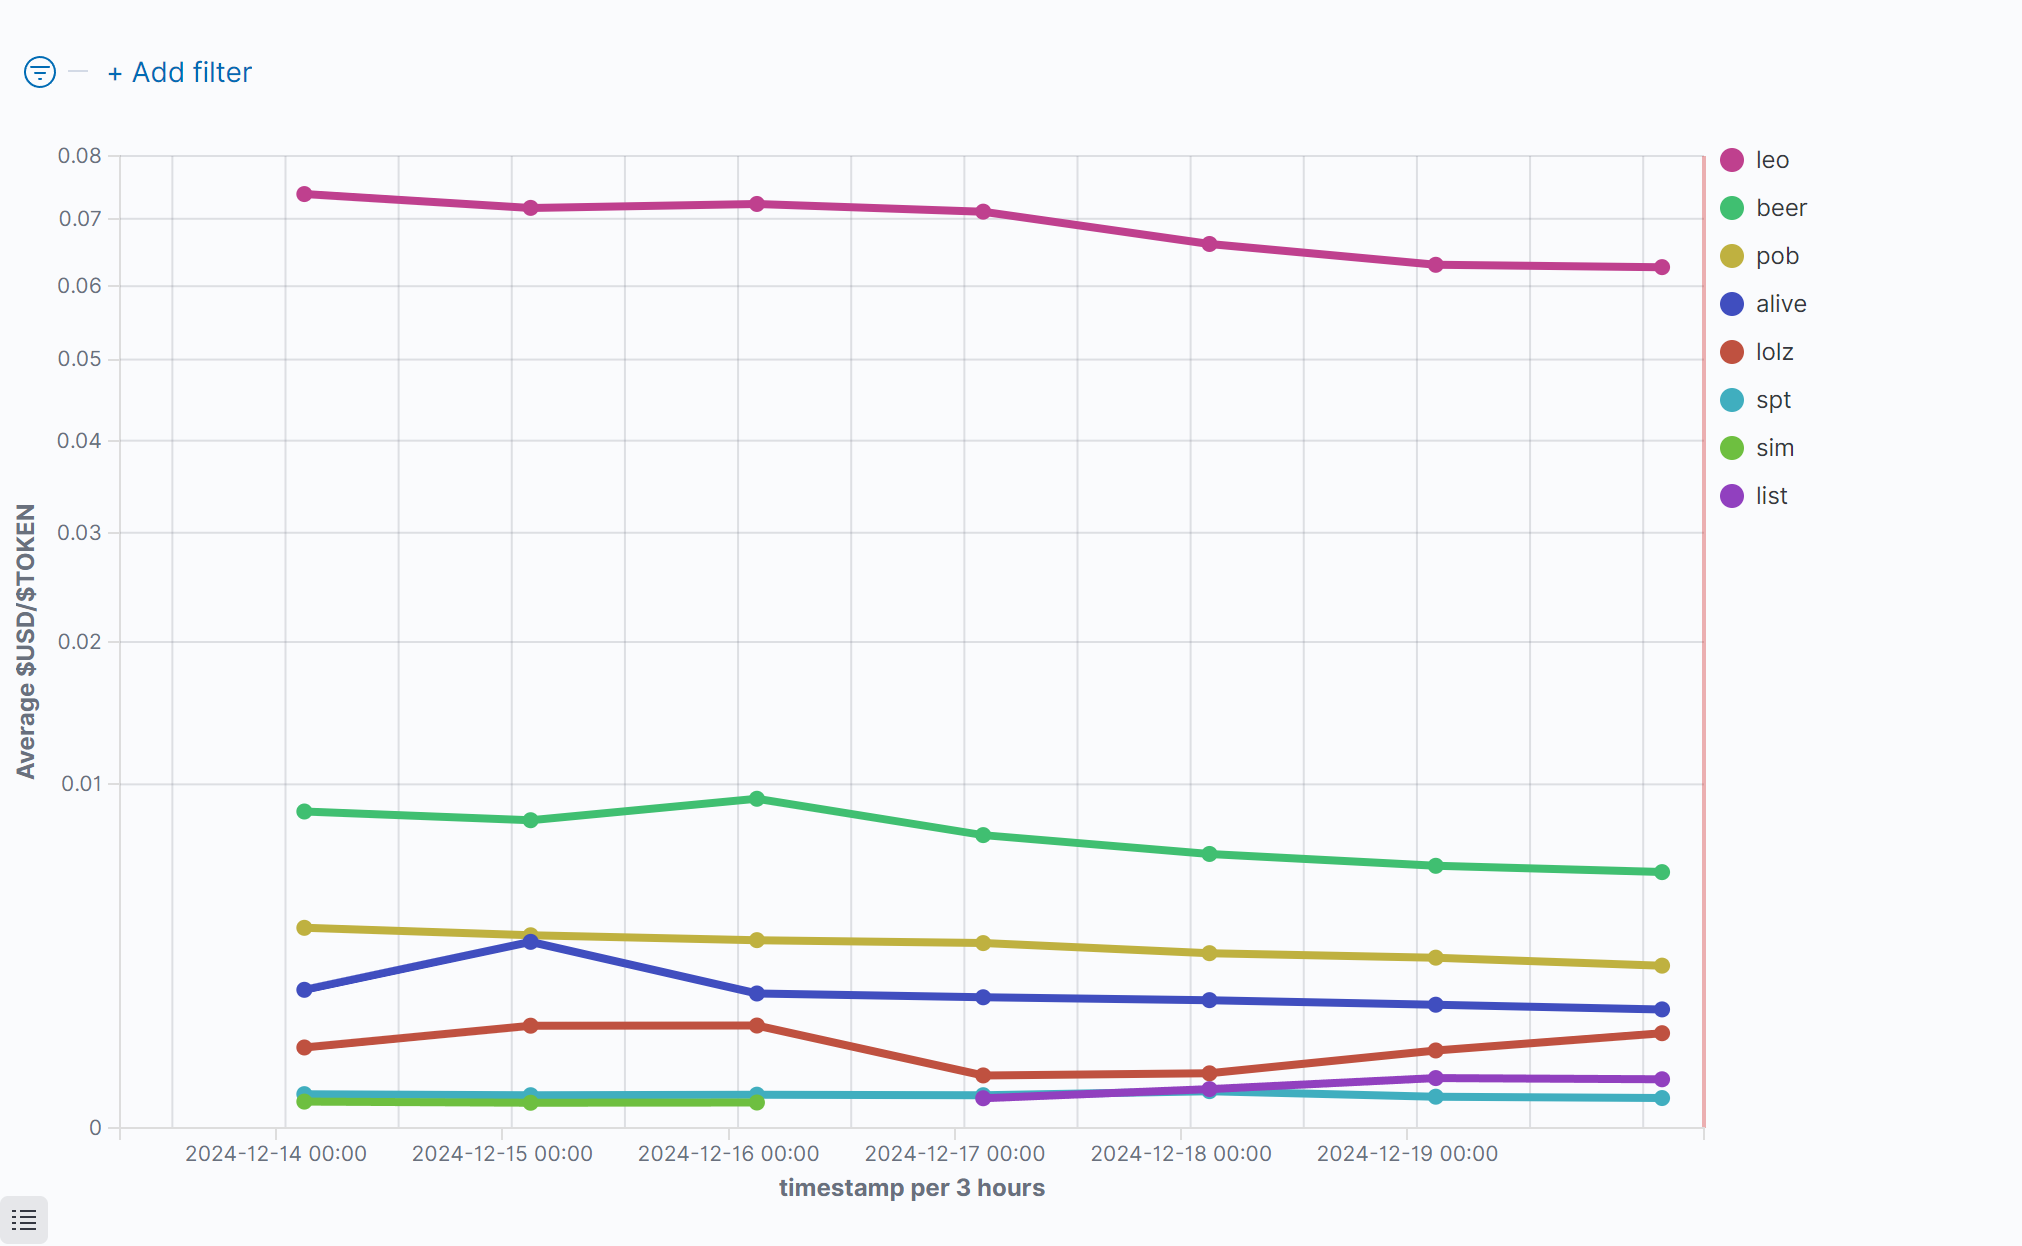Image resolution: width=2022 pixels, height=1246 pixels.
Task: Open the filter options menu icon
Action: [39, 72]
